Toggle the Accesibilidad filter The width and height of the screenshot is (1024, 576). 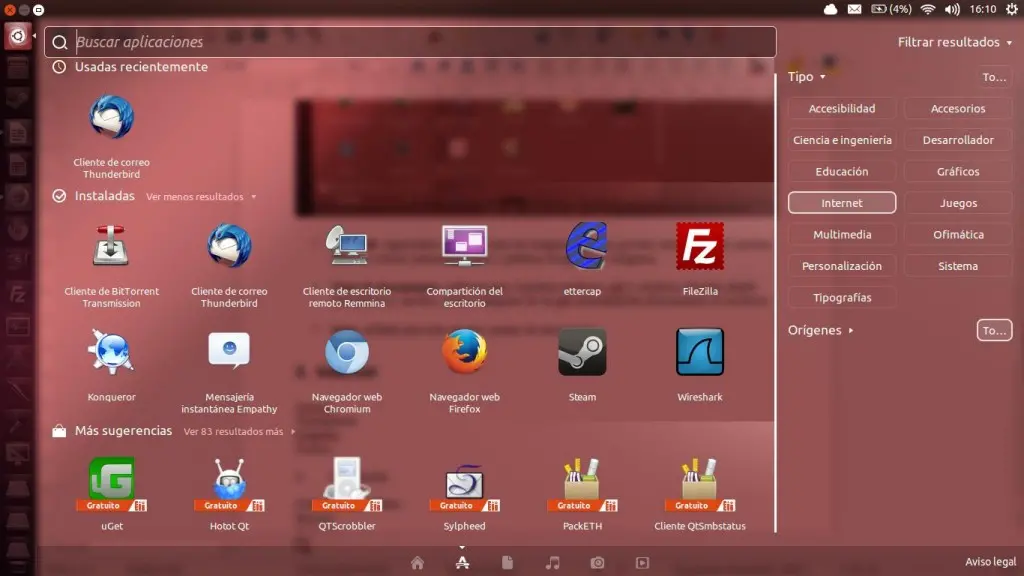point(842,108)
